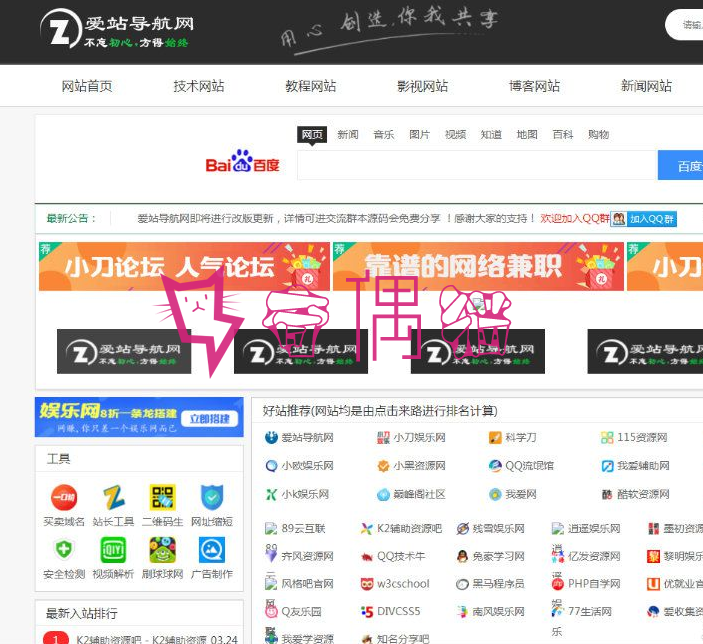The width and height of the screenshot is (703, 644).
Task: Click the DIVCSS5 icon
Action: click(367, 612)
